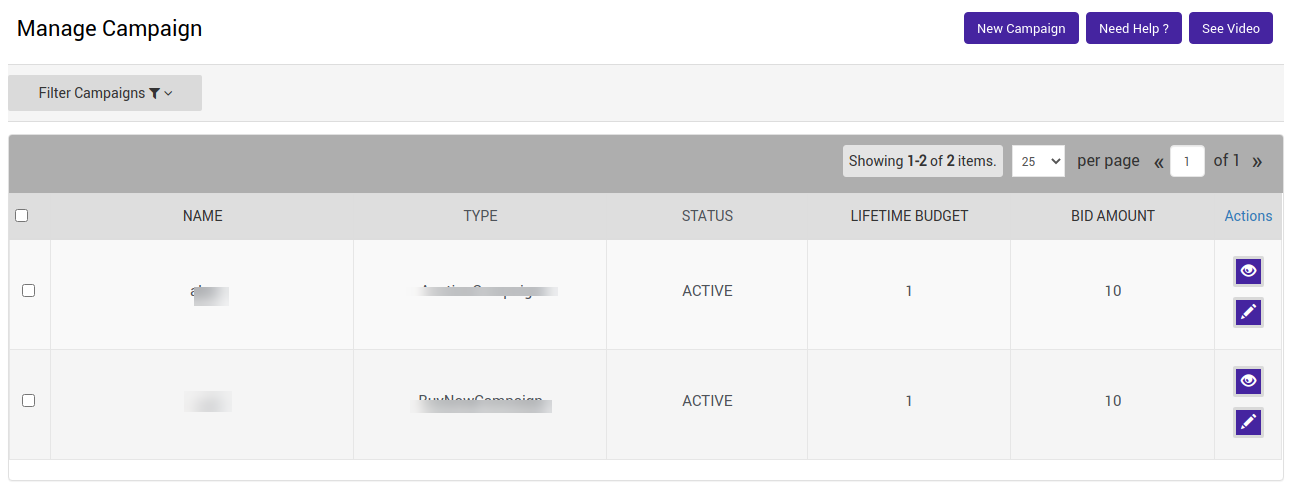Go to next page double-arrow icon

coord(1257,161)
